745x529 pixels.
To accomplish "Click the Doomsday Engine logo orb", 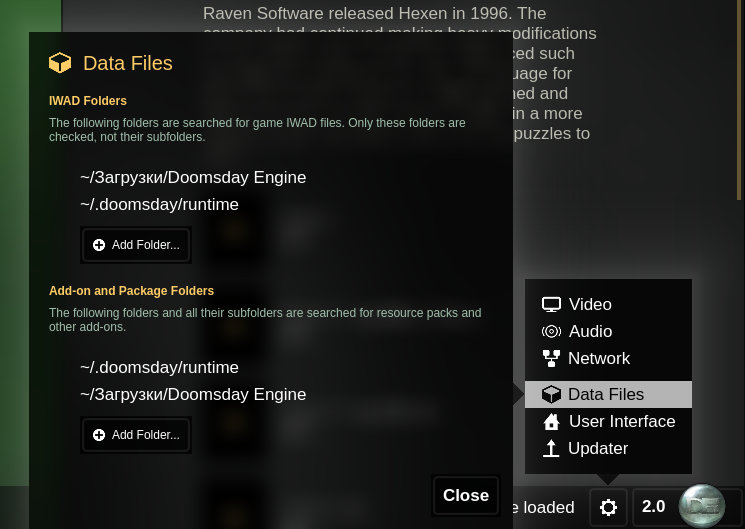I will click(x=702, y=506).
